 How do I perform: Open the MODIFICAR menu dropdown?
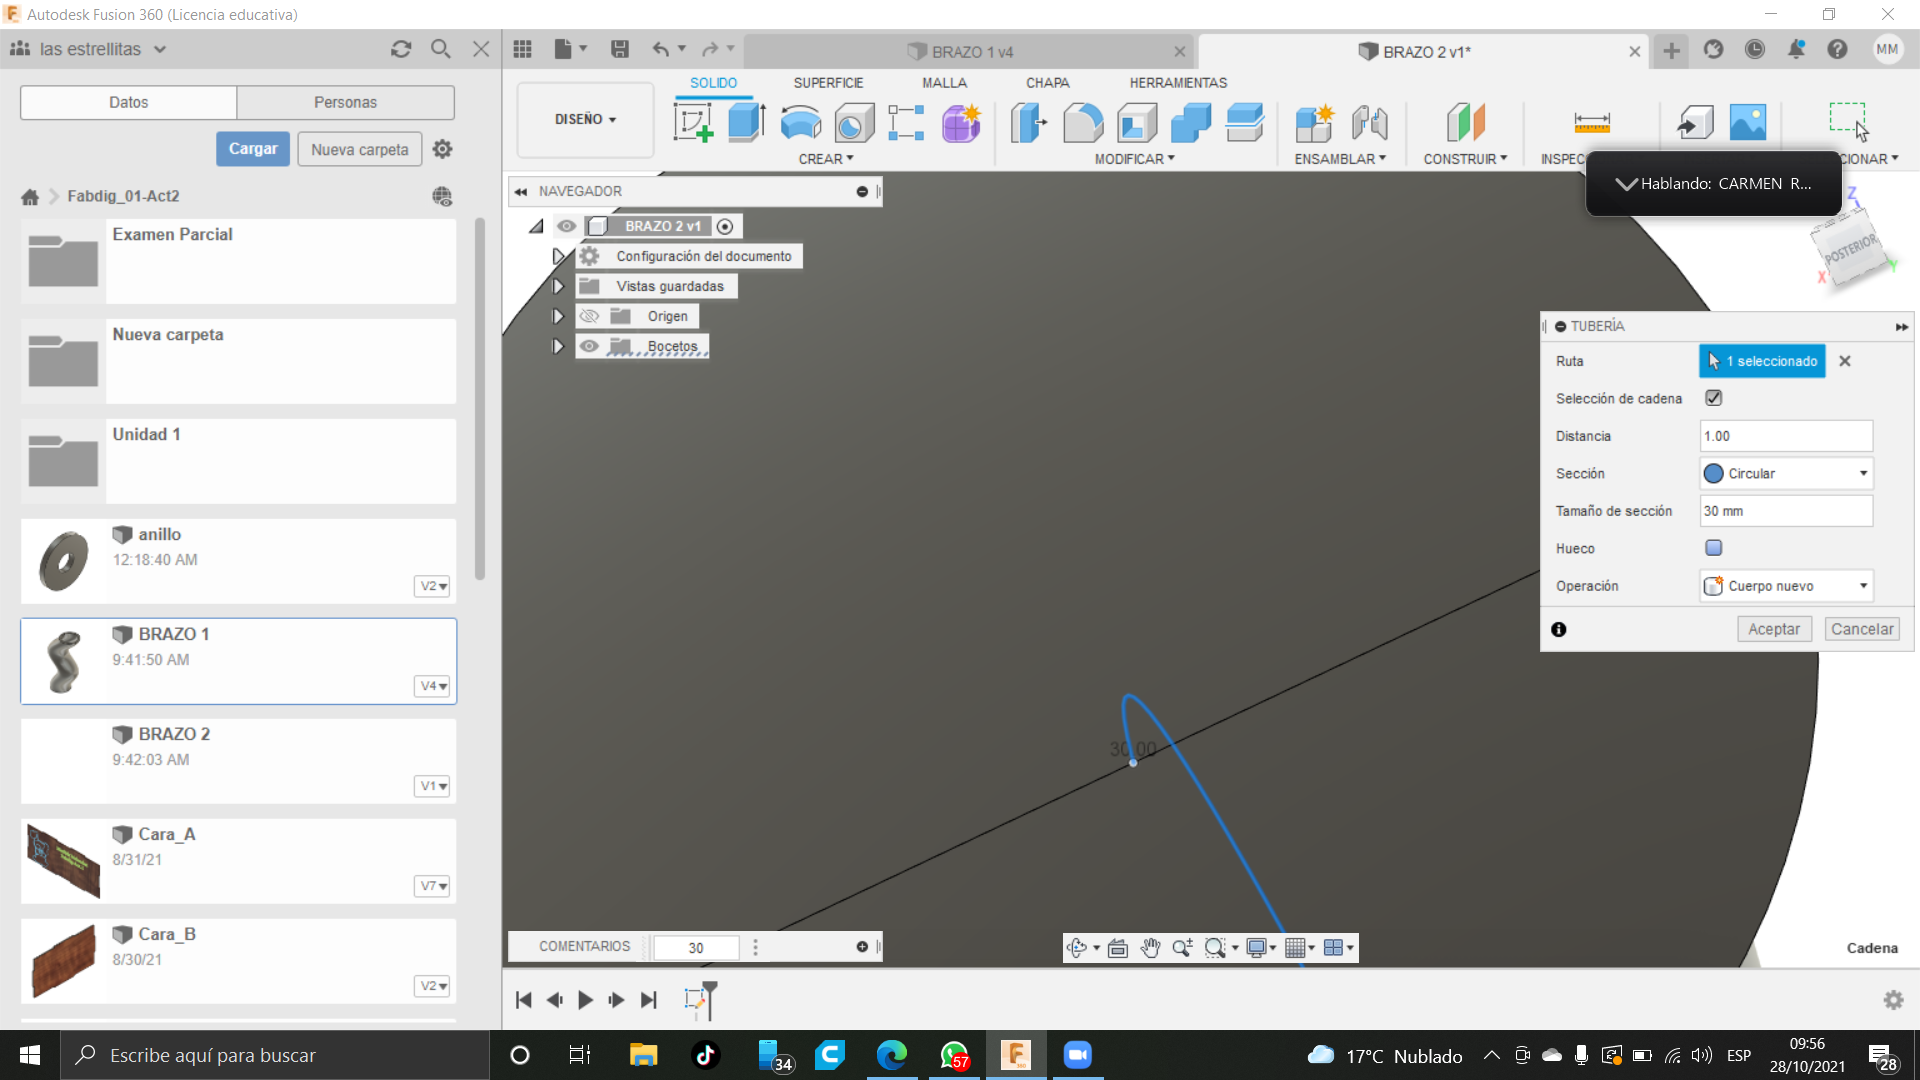click(1134, 159)
